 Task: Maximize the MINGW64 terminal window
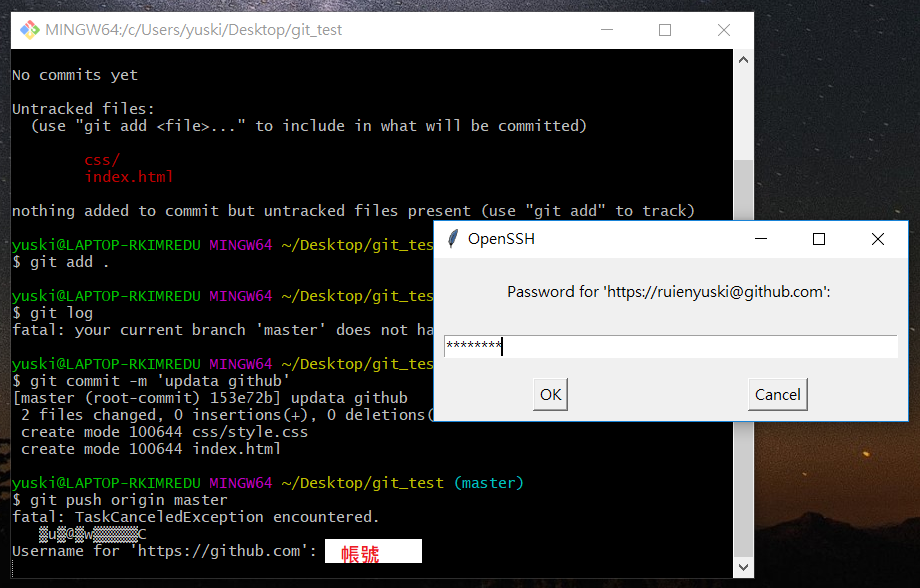[x=665, y=30]
